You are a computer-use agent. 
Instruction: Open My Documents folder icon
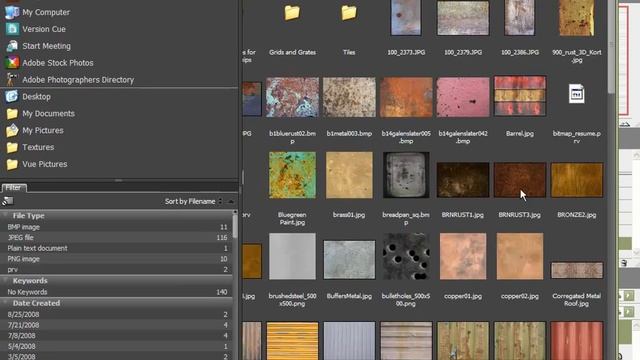(x=12, y=113)
